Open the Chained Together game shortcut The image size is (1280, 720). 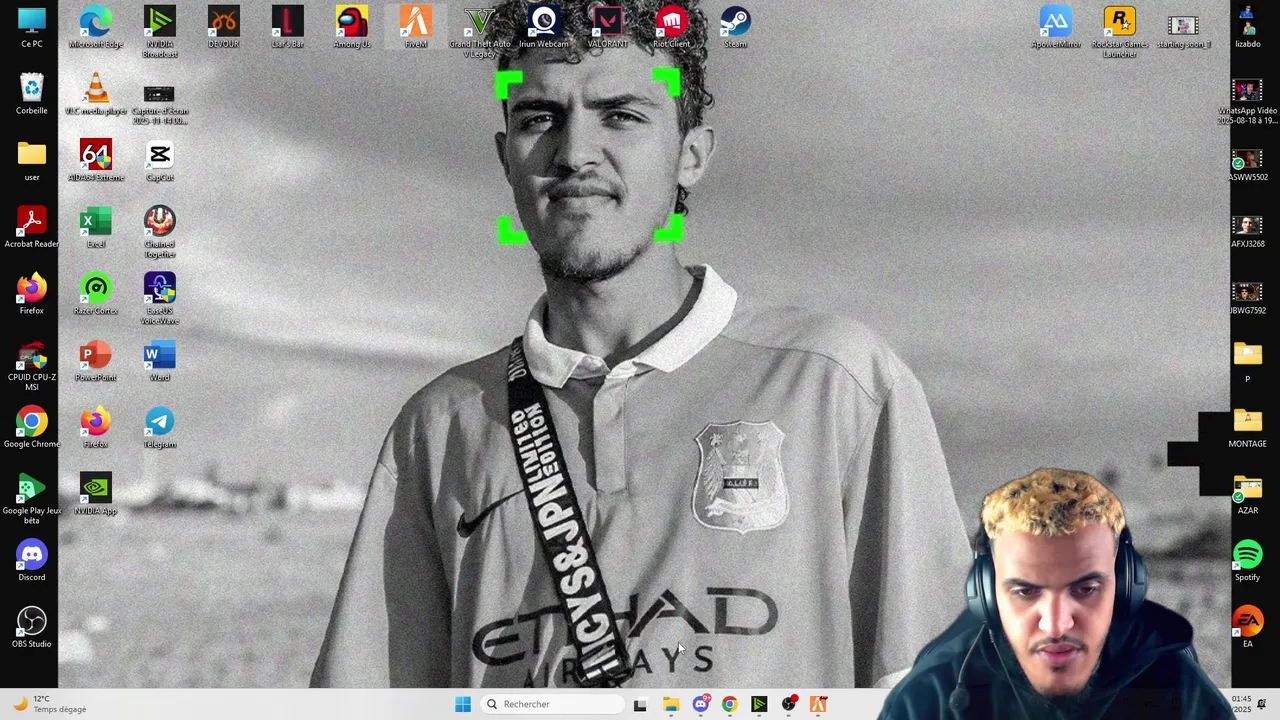pyautogui.click(x=159, y=232)
